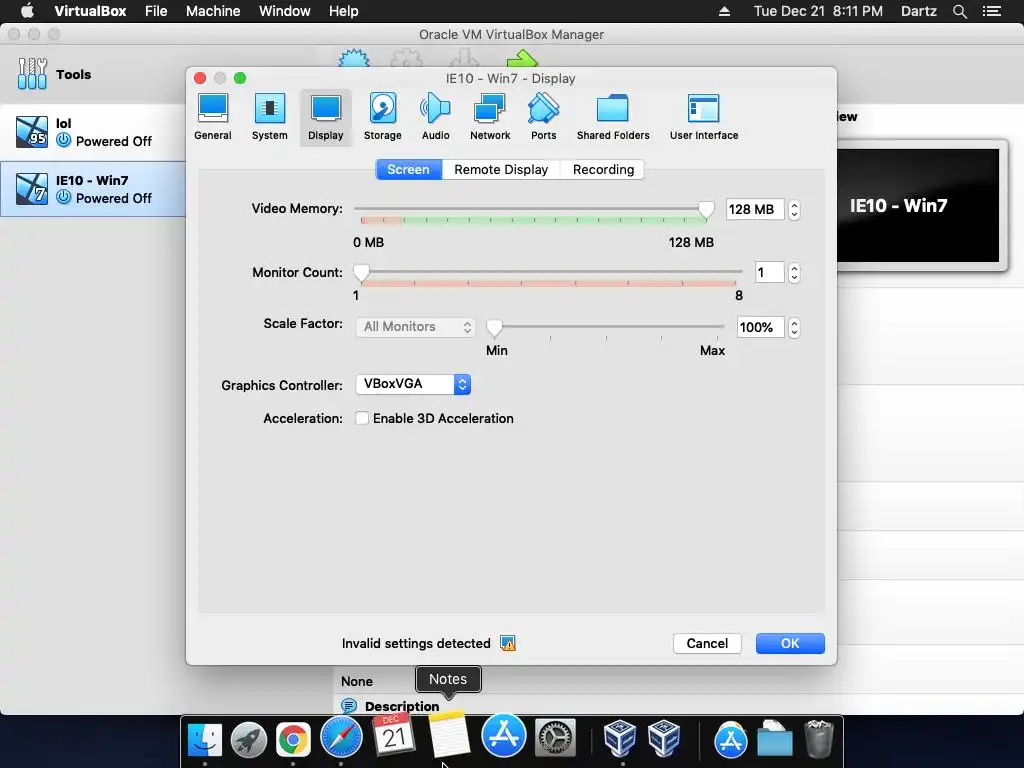Open the Storage settings section
The image size is (1024, 768).
click(383, 117)
